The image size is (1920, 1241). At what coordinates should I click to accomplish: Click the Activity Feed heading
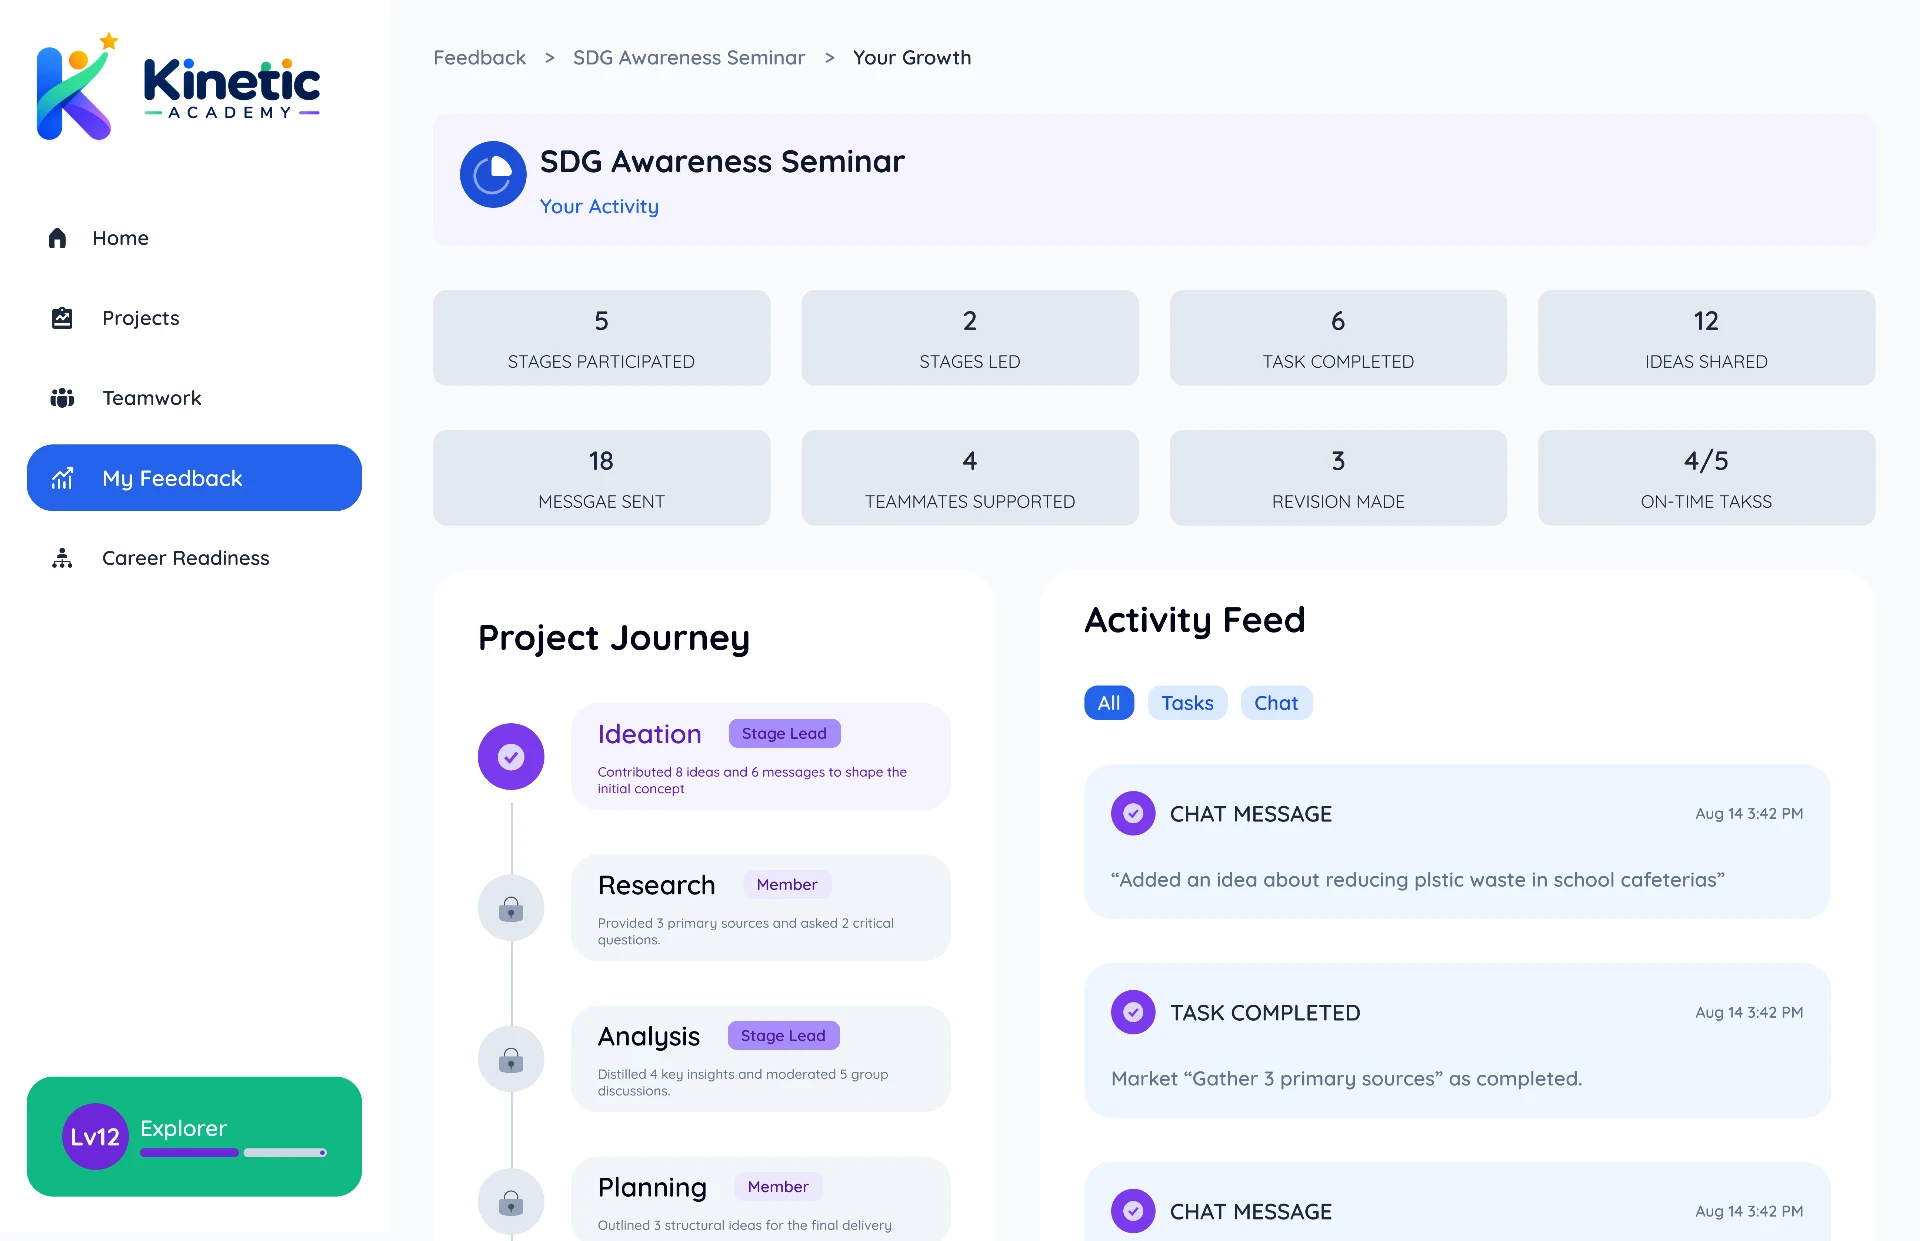[1195, 620]
